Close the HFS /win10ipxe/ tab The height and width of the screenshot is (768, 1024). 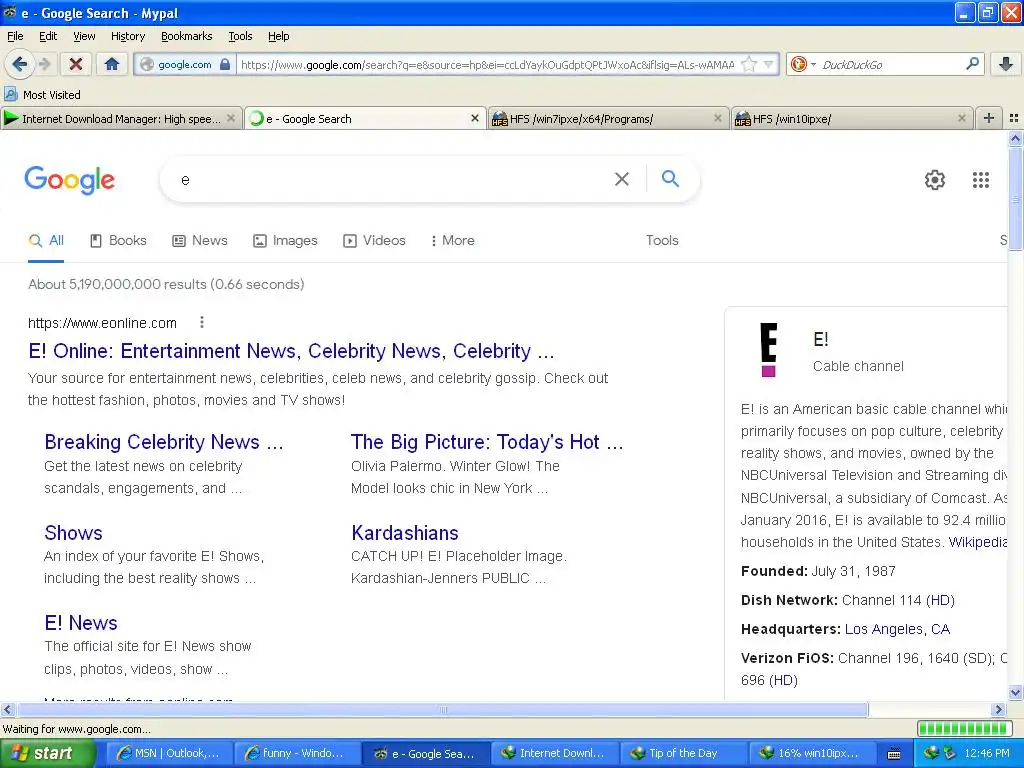[x=961, y=118]
